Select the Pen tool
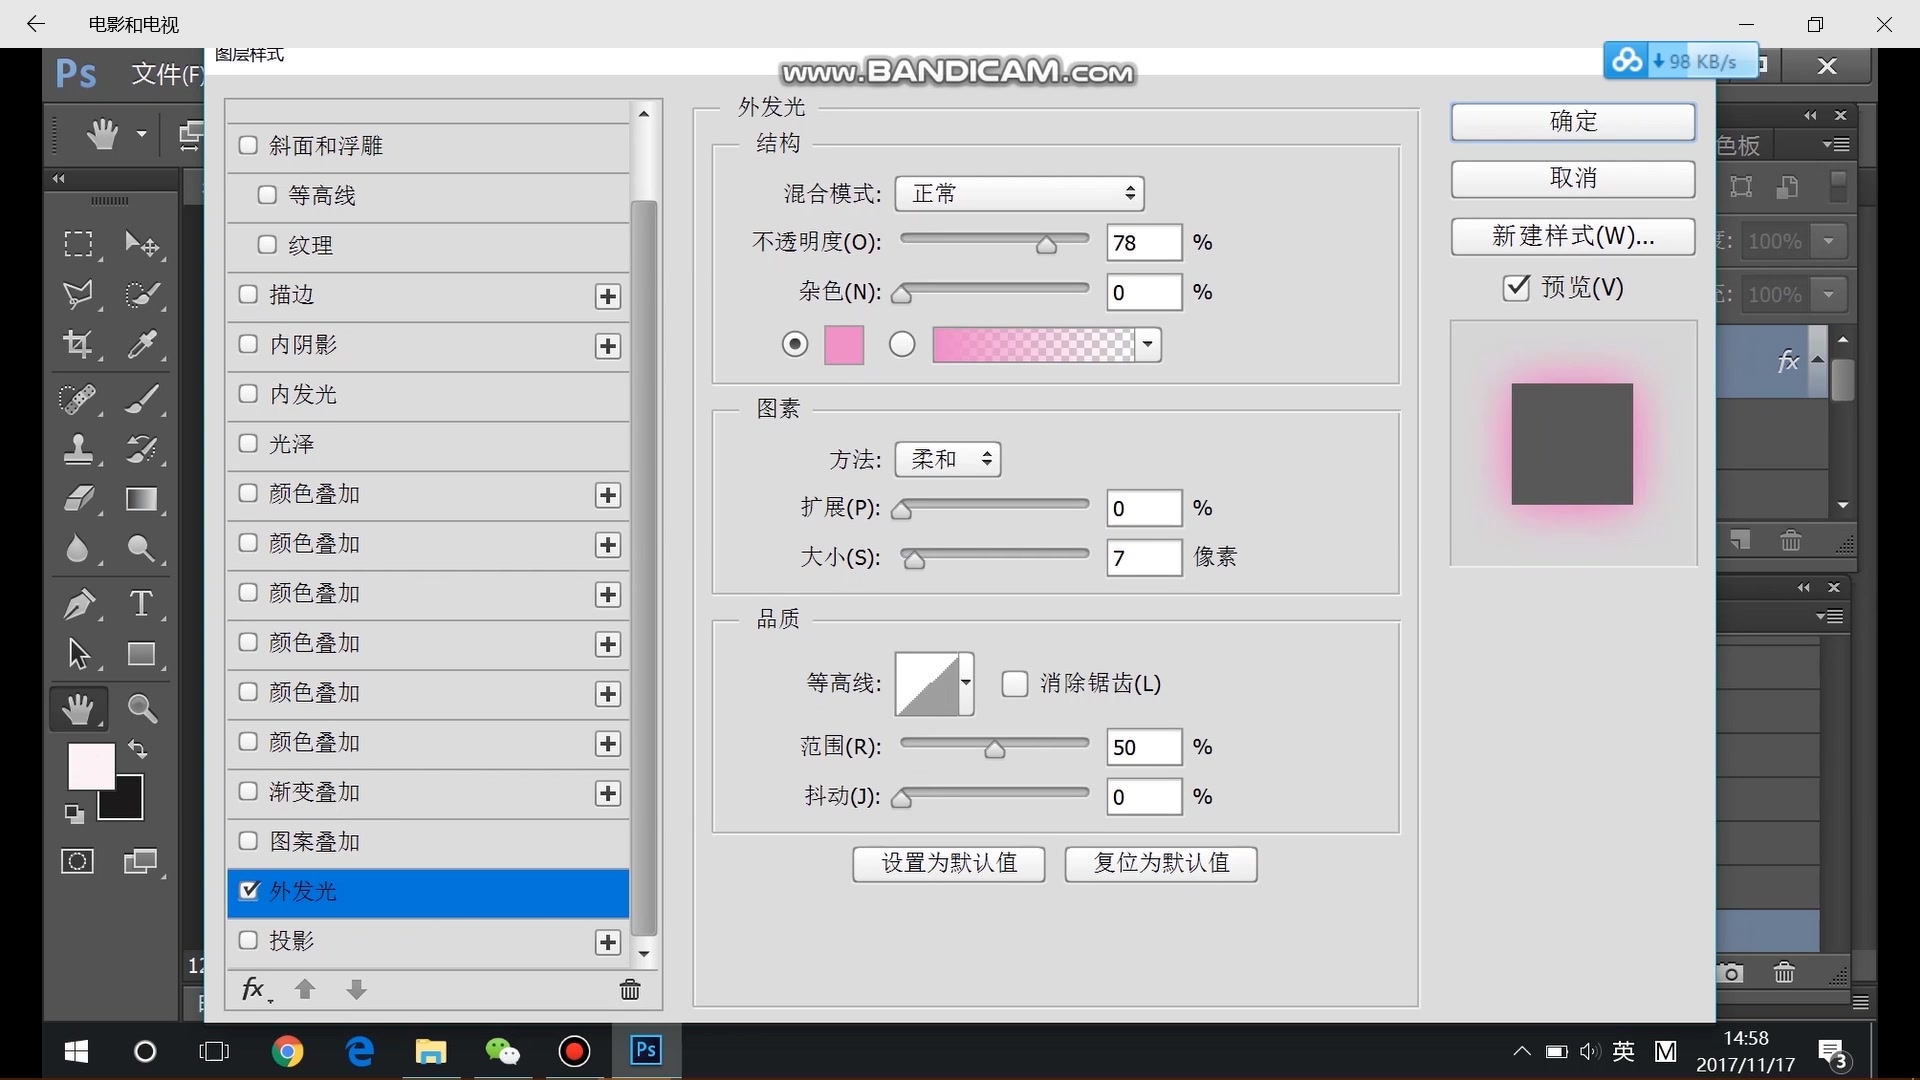The width and height of the screenshot is (1920, 1080). pos(78,604)
